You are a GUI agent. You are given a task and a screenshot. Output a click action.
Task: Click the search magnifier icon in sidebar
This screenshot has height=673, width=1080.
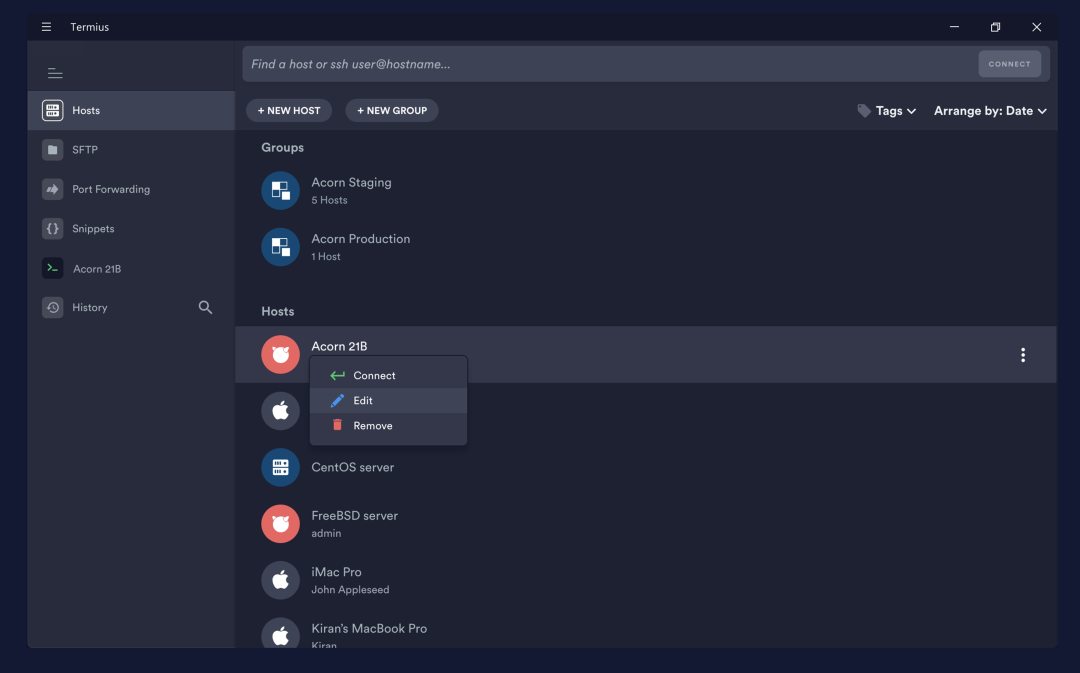click(x=205, y=308)
